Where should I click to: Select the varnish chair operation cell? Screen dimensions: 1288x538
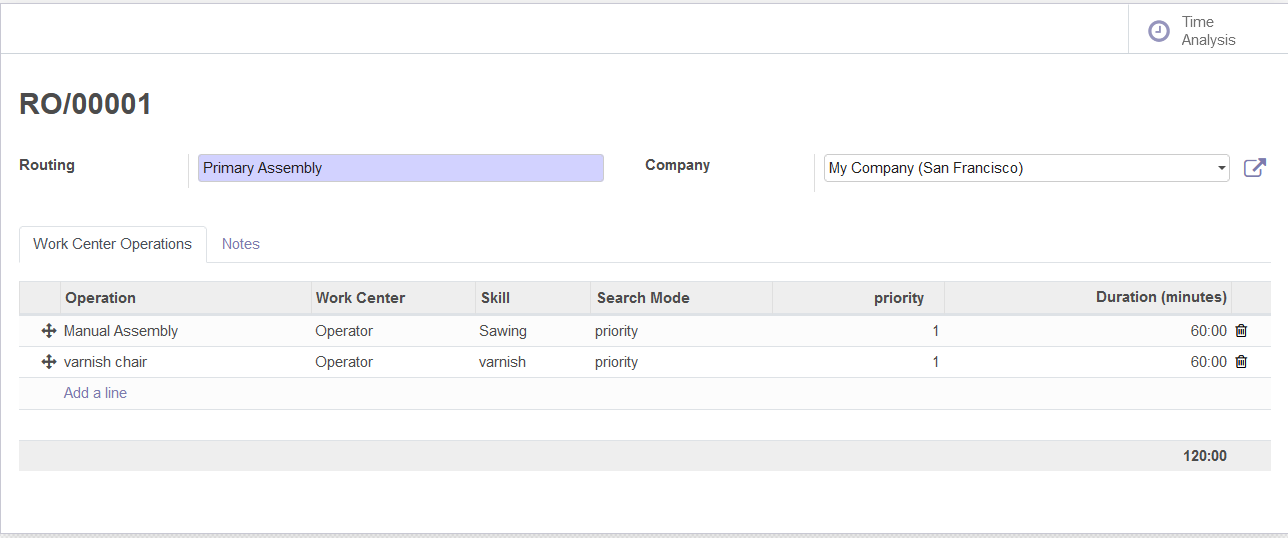click(186, 362)
